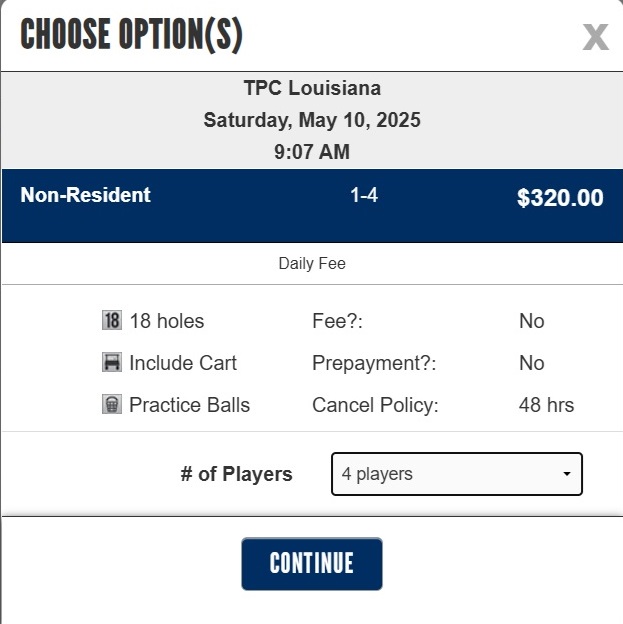Image resolution: width=623 pixels, height=624 pixels.
Task: Click the Practice Balls label
Action: click(189, 405)
